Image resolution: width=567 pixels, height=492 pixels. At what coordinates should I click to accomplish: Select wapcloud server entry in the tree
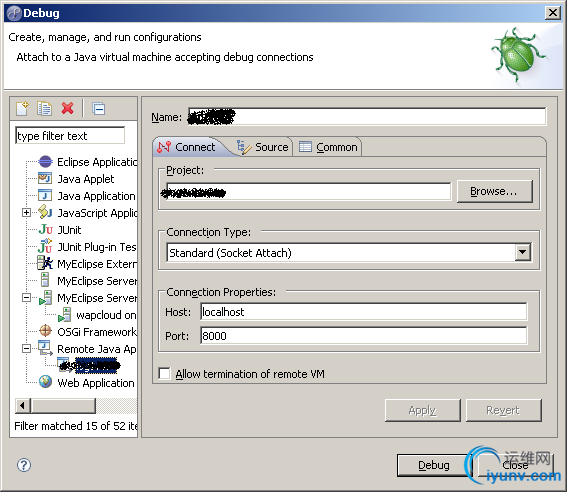[x=106, y=315]
